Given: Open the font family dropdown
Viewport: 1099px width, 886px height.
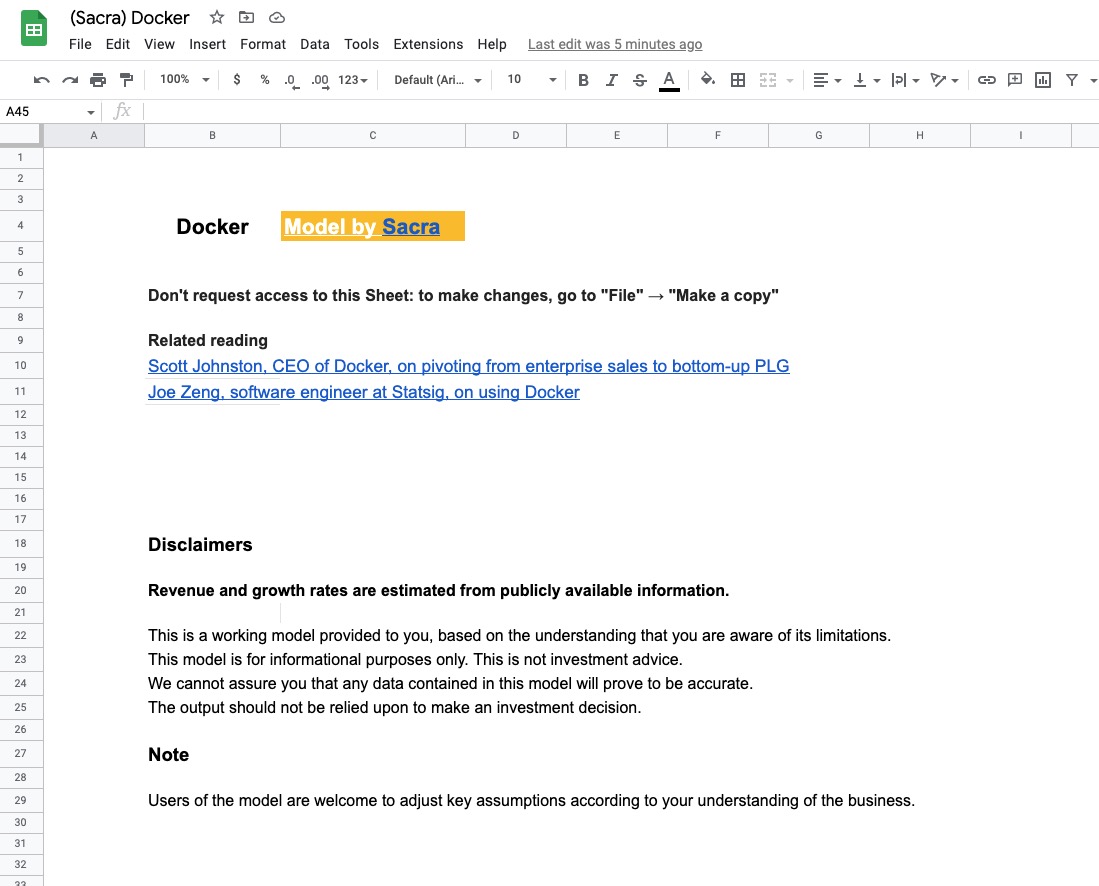Looking at the screenshot, I should tap(437, 80).
